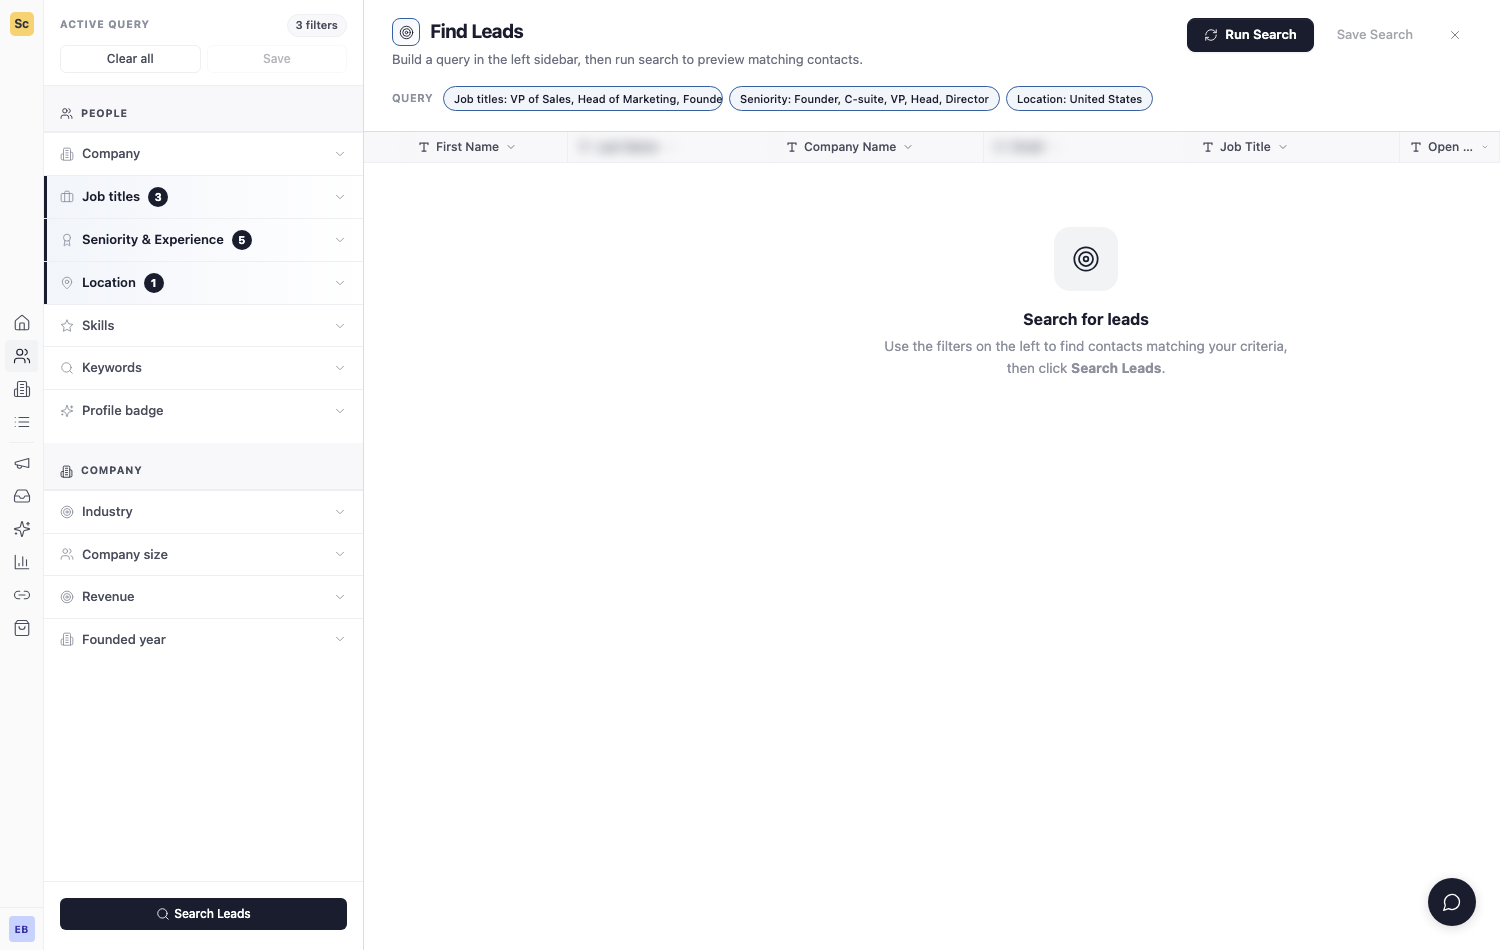Click the Keywords magnifier icon

click(67, 368)
